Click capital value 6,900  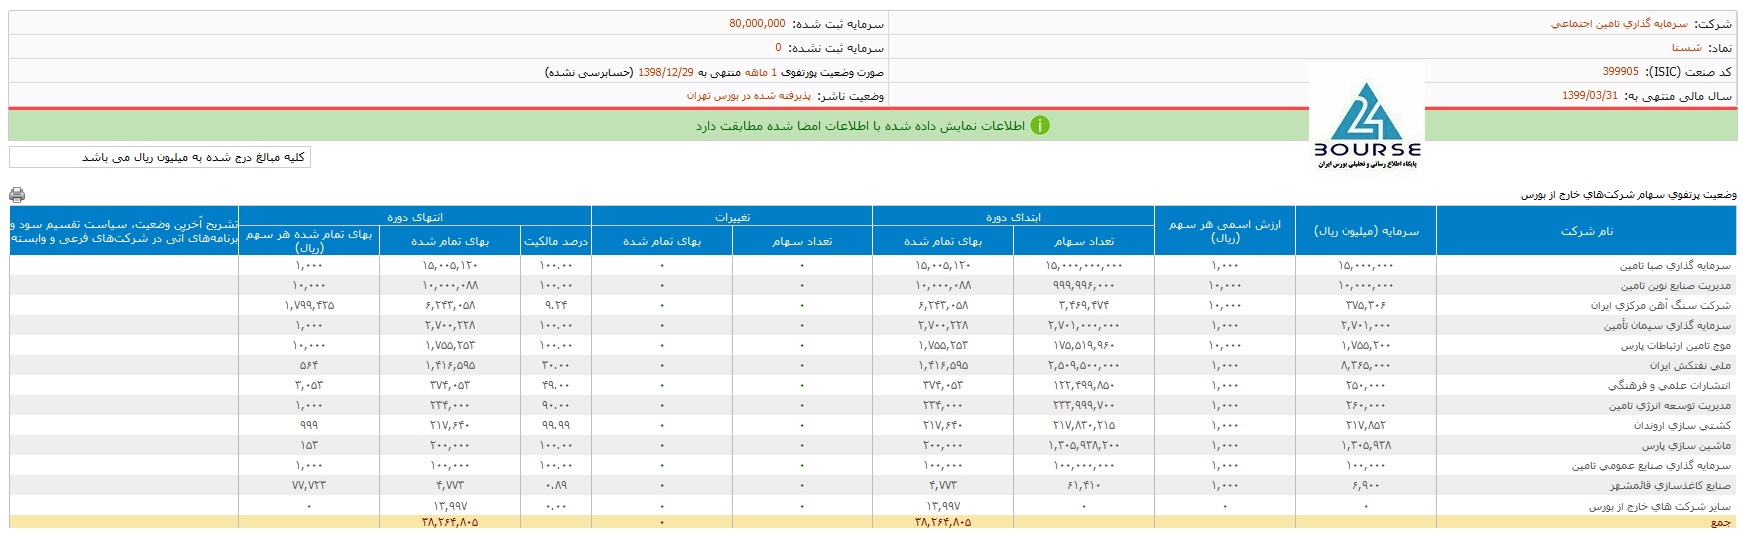(x=1366, y=485)
